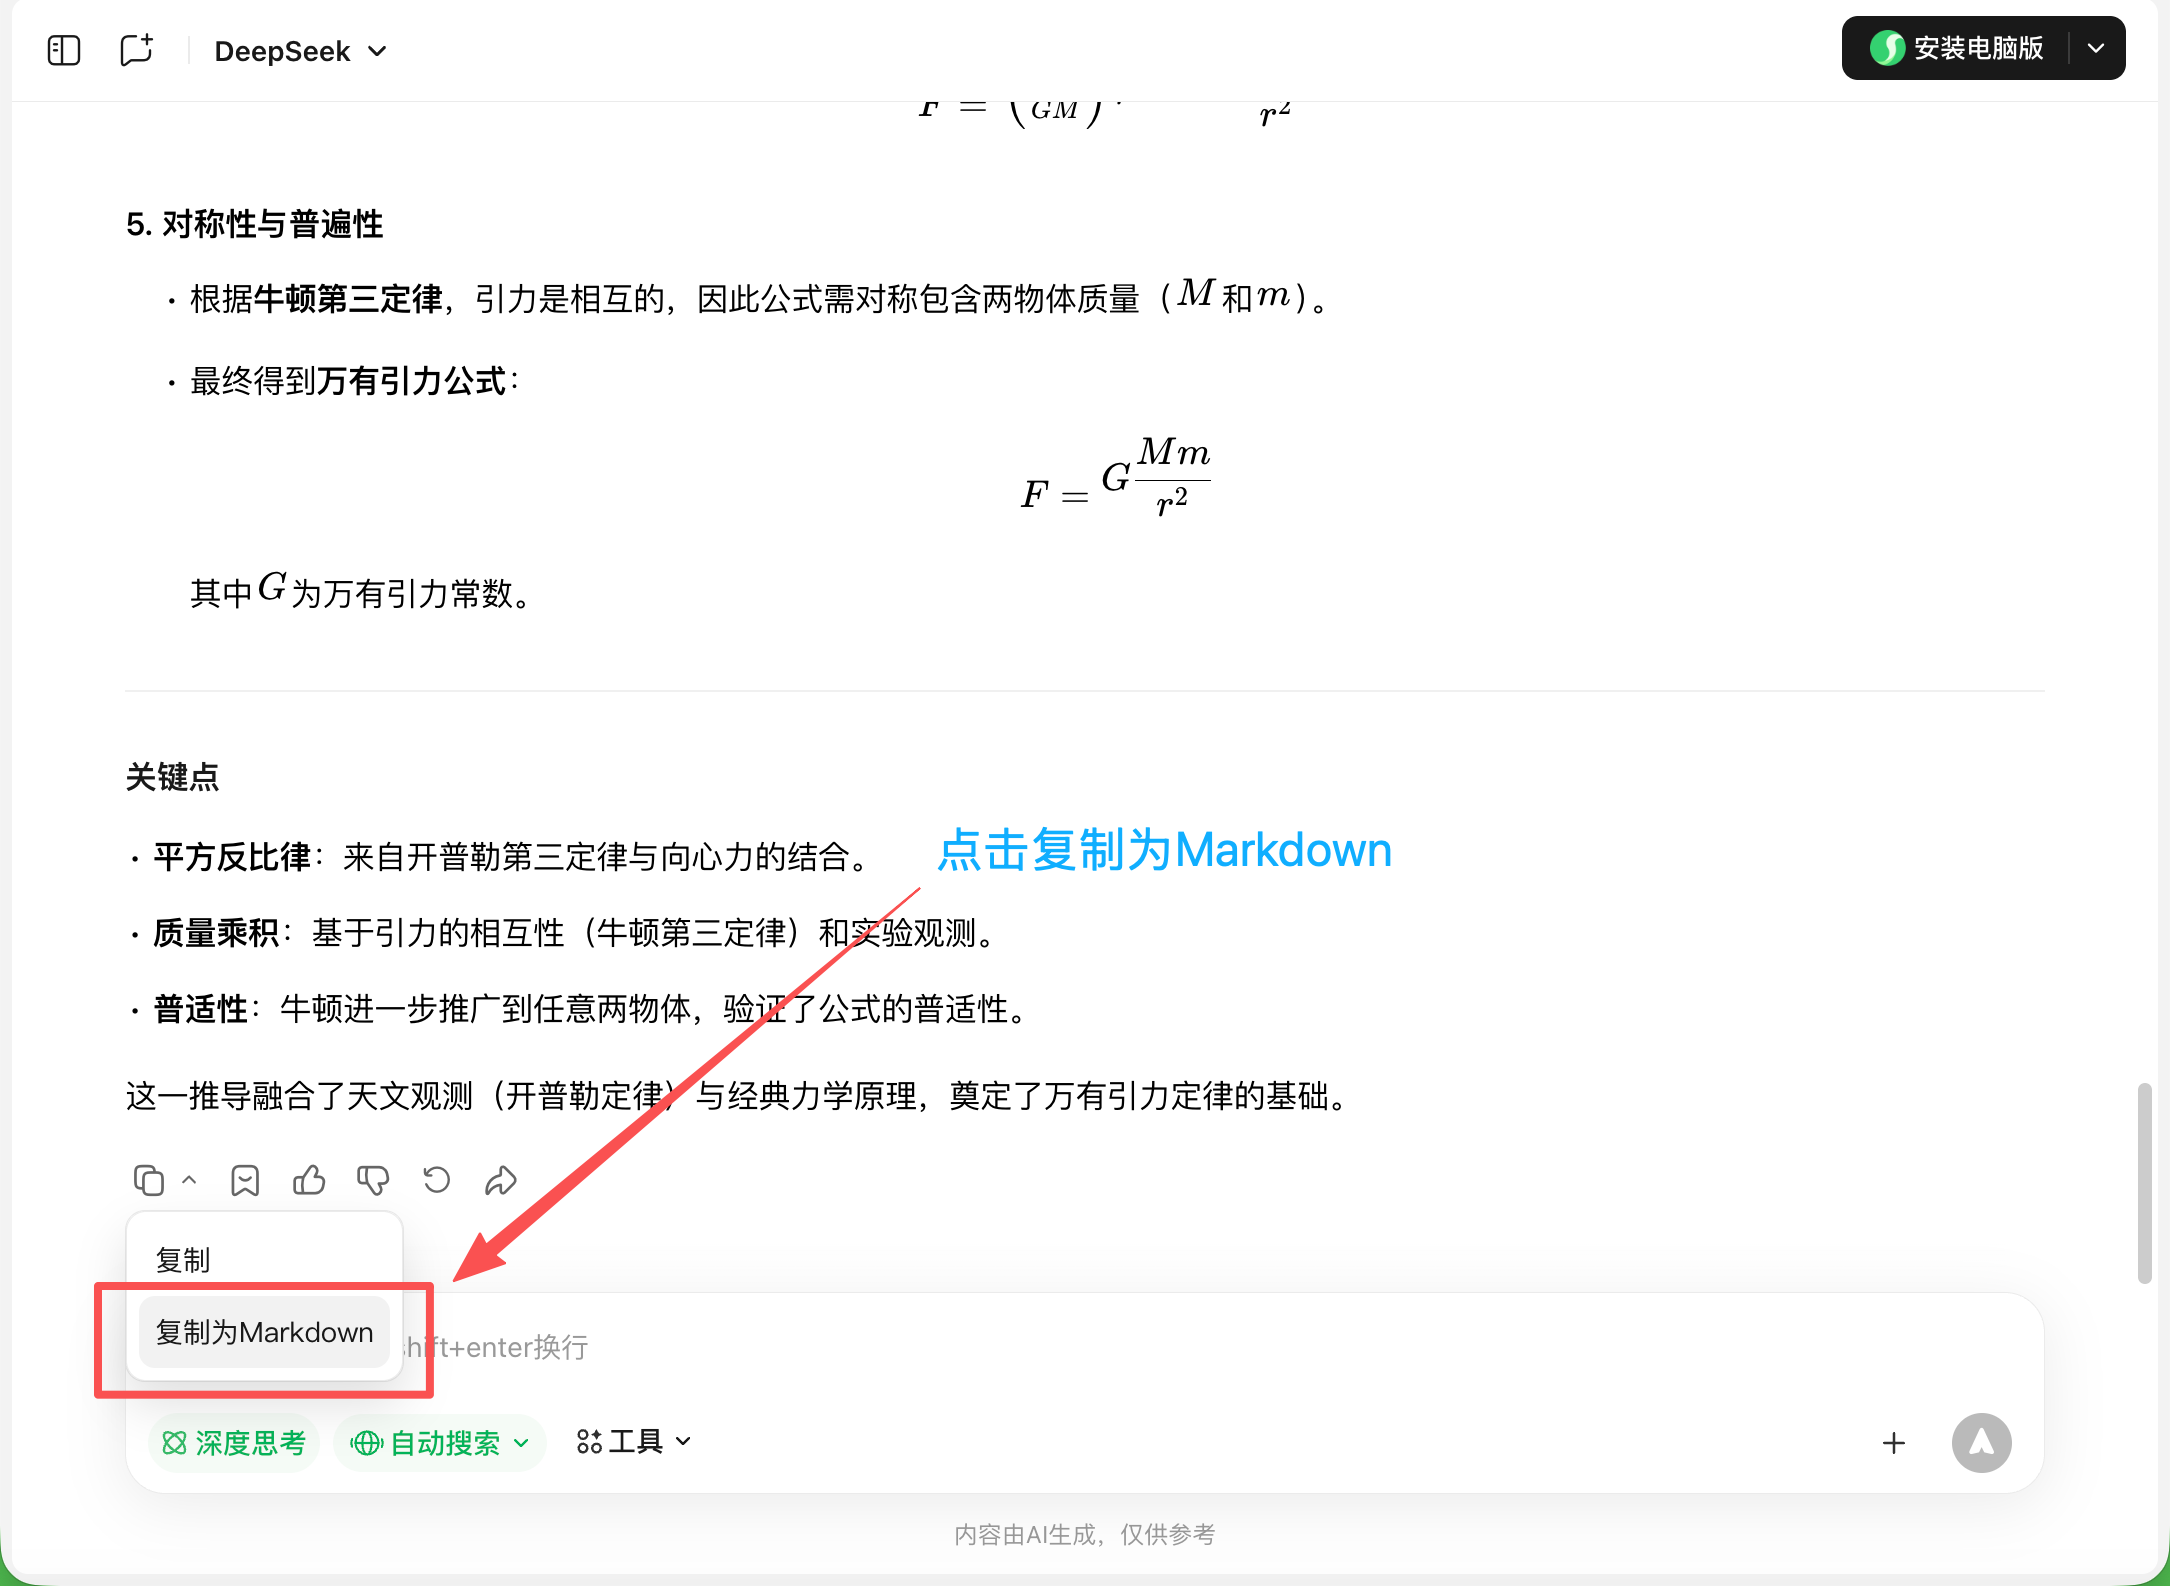This screenshot has height=1586, width=2170.
Task: Expand the 工具 tools dropdown
Action: (634, 1442)
